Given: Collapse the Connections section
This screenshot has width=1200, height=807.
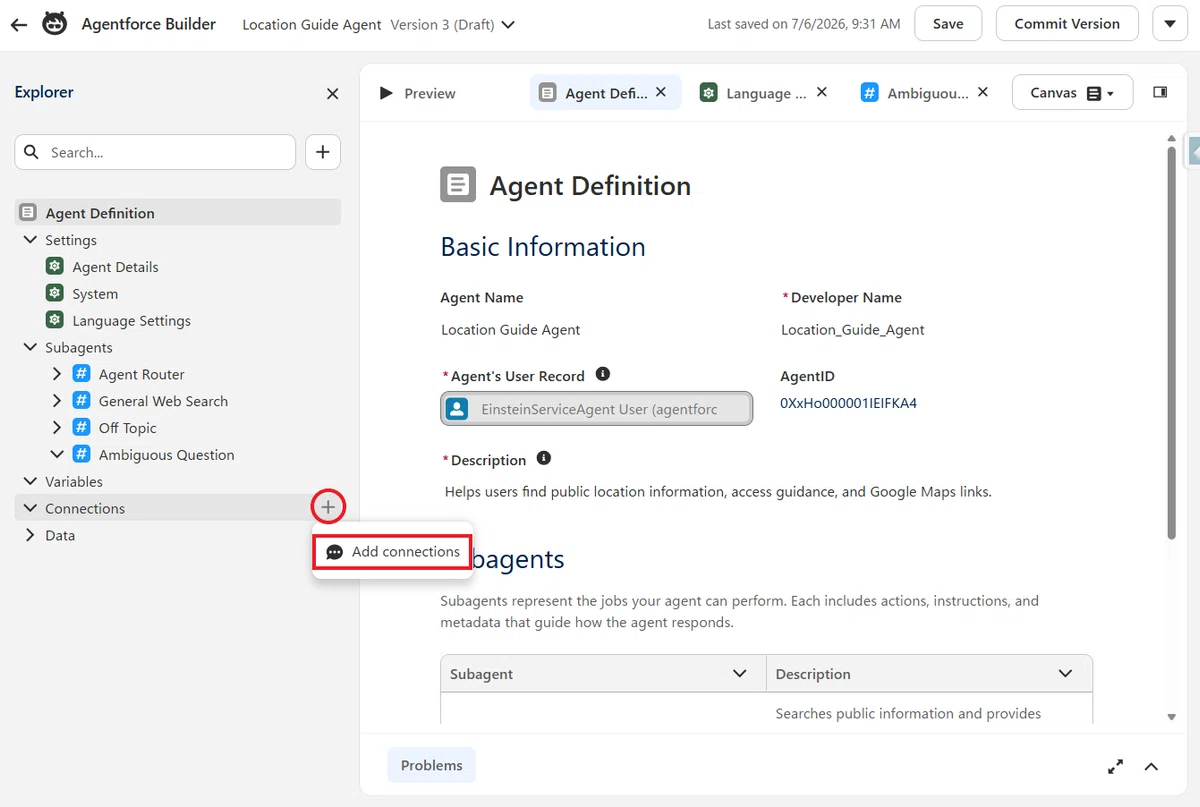Looking at the screenshot, I should coord(30,508).
